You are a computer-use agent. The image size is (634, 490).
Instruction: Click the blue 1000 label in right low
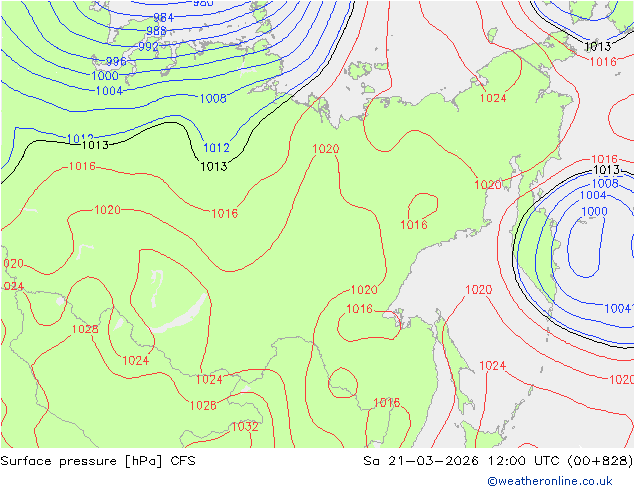click(x=594, y=211)
